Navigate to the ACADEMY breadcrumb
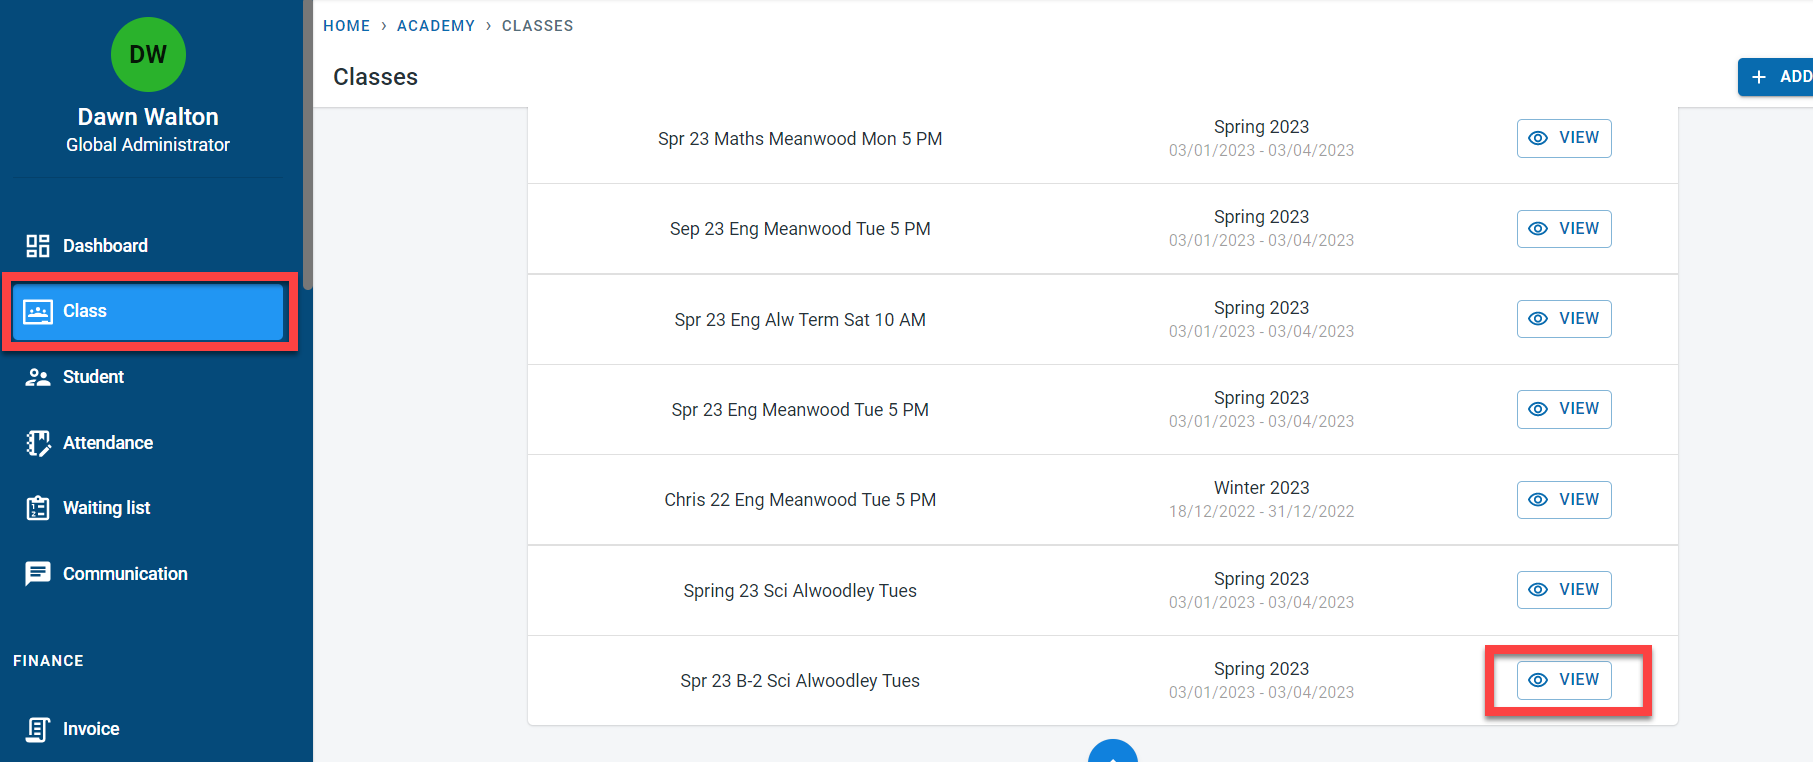1813x762 pixels. (x=436, y=26)
